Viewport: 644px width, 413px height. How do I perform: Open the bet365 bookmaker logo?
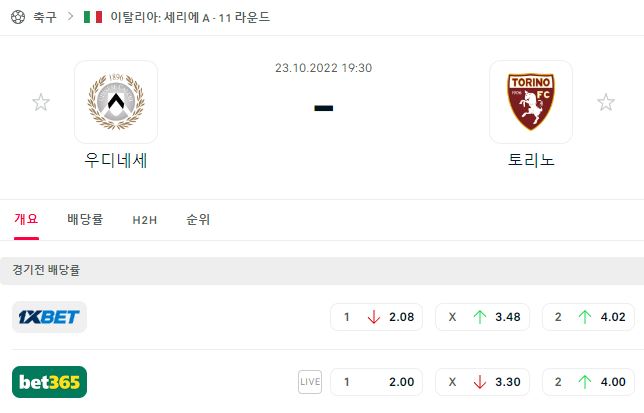49,382
